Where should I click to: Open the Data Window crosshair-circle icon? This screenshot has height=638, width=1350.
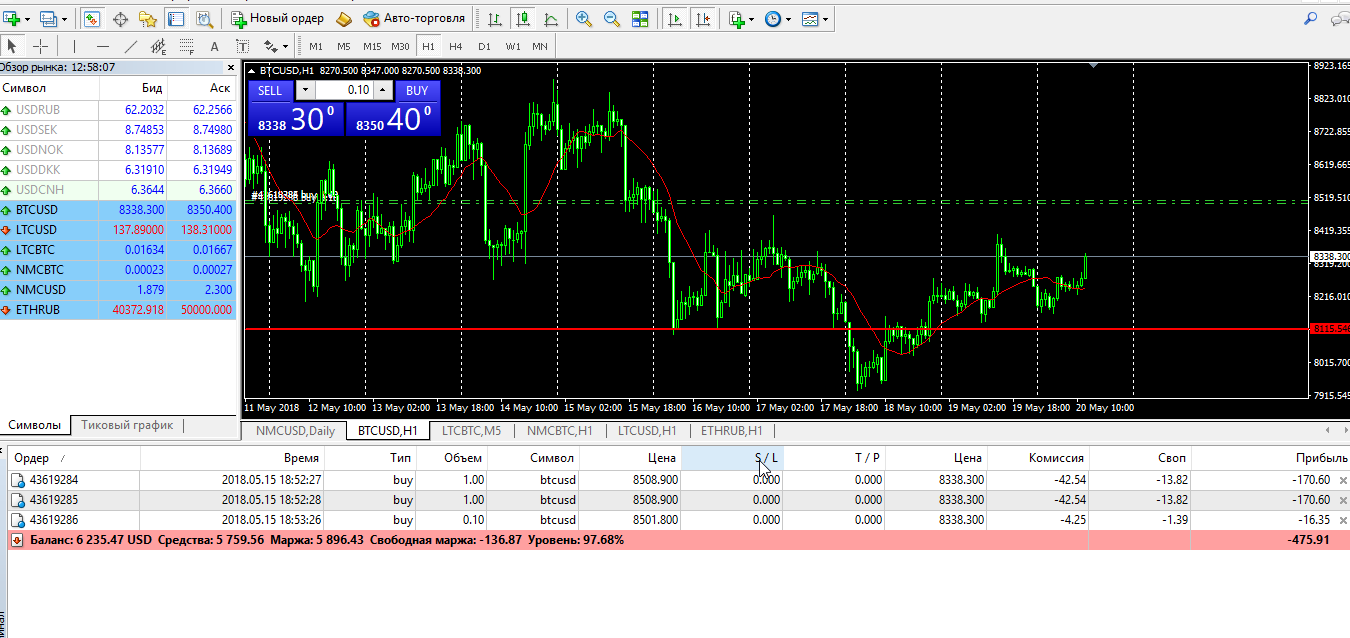120,19
